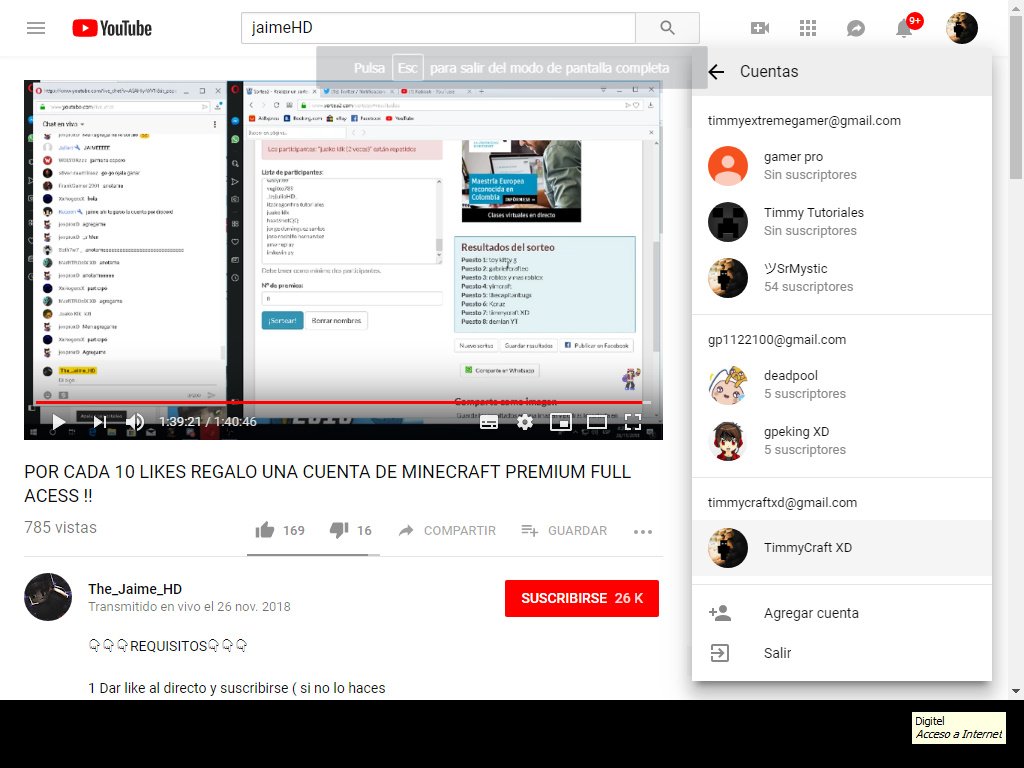This screenshot has width=1024, height=768.
Task: Go back from Cuentas with the arrow
Action: [716, 72]
